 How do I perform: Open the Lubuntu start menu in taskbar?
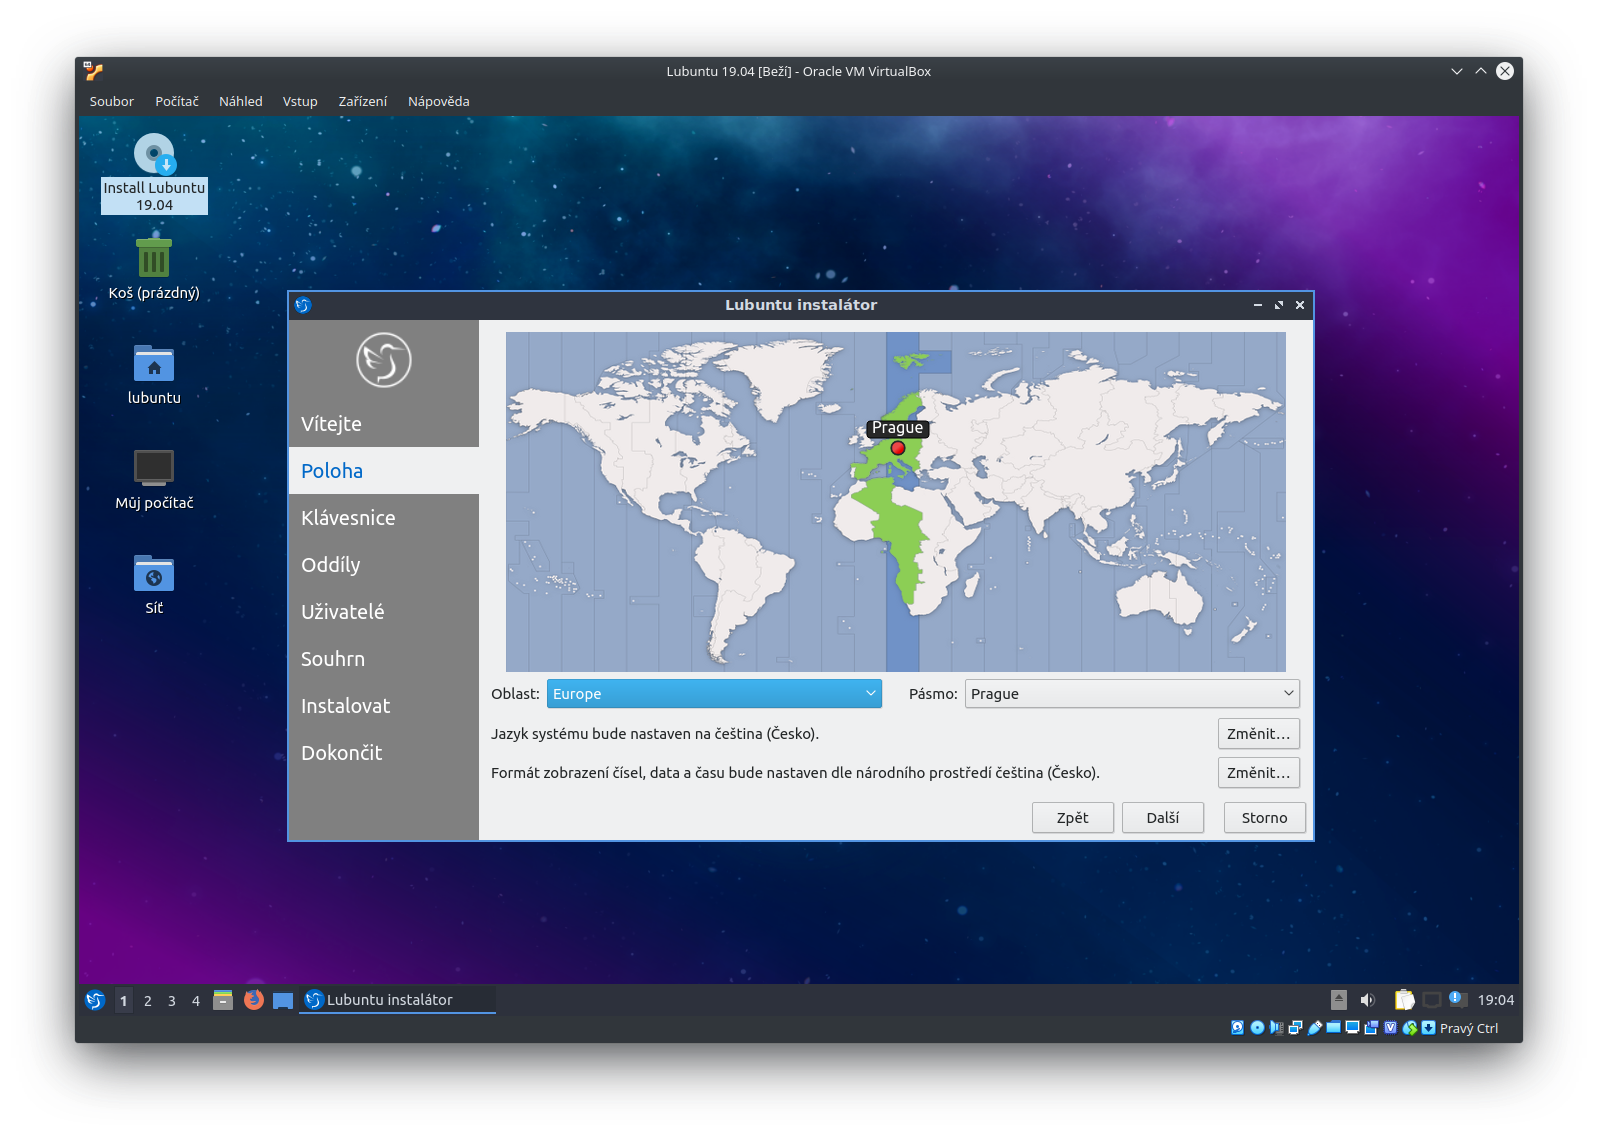coord(95,1000)
